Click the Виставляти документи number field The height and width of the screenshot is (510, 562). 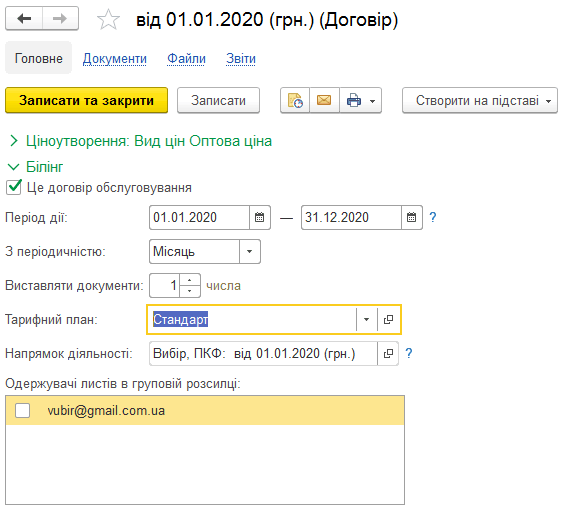pyautogui.click(x=165, y=286)
